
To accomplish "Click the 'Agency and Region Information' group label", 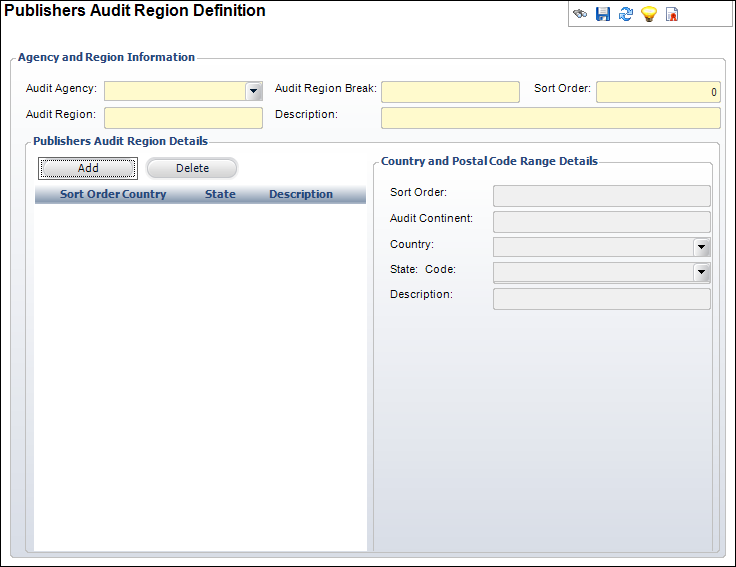I will coord(107,57).
